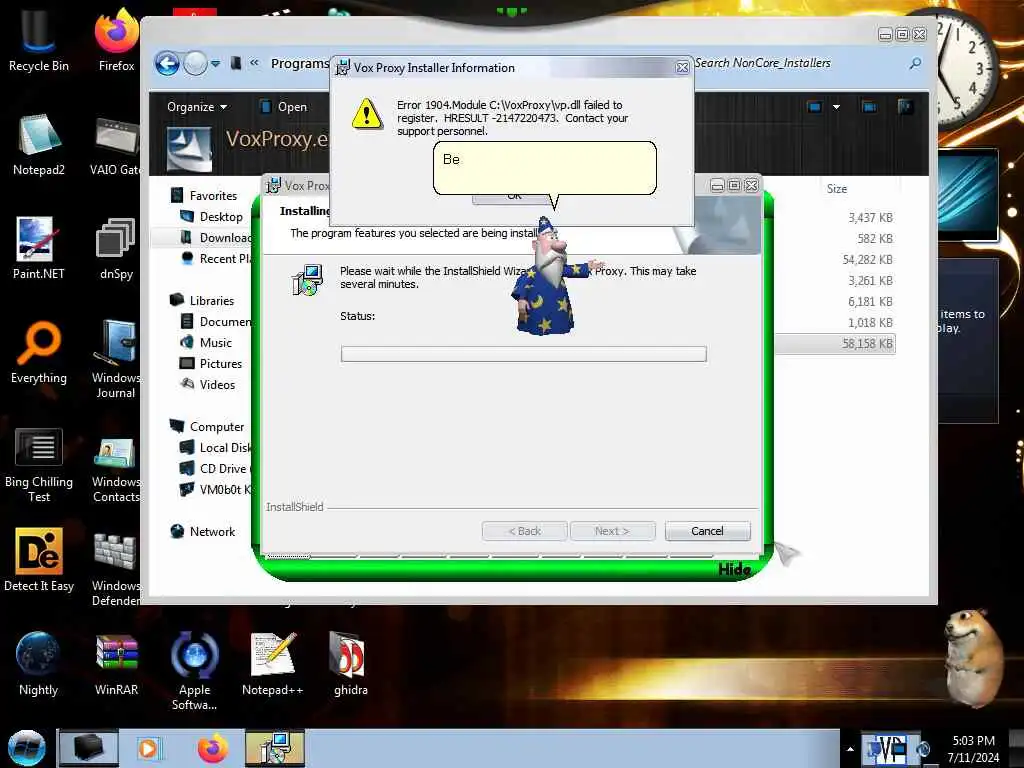Click the Windows Start orb

point(26,748)
